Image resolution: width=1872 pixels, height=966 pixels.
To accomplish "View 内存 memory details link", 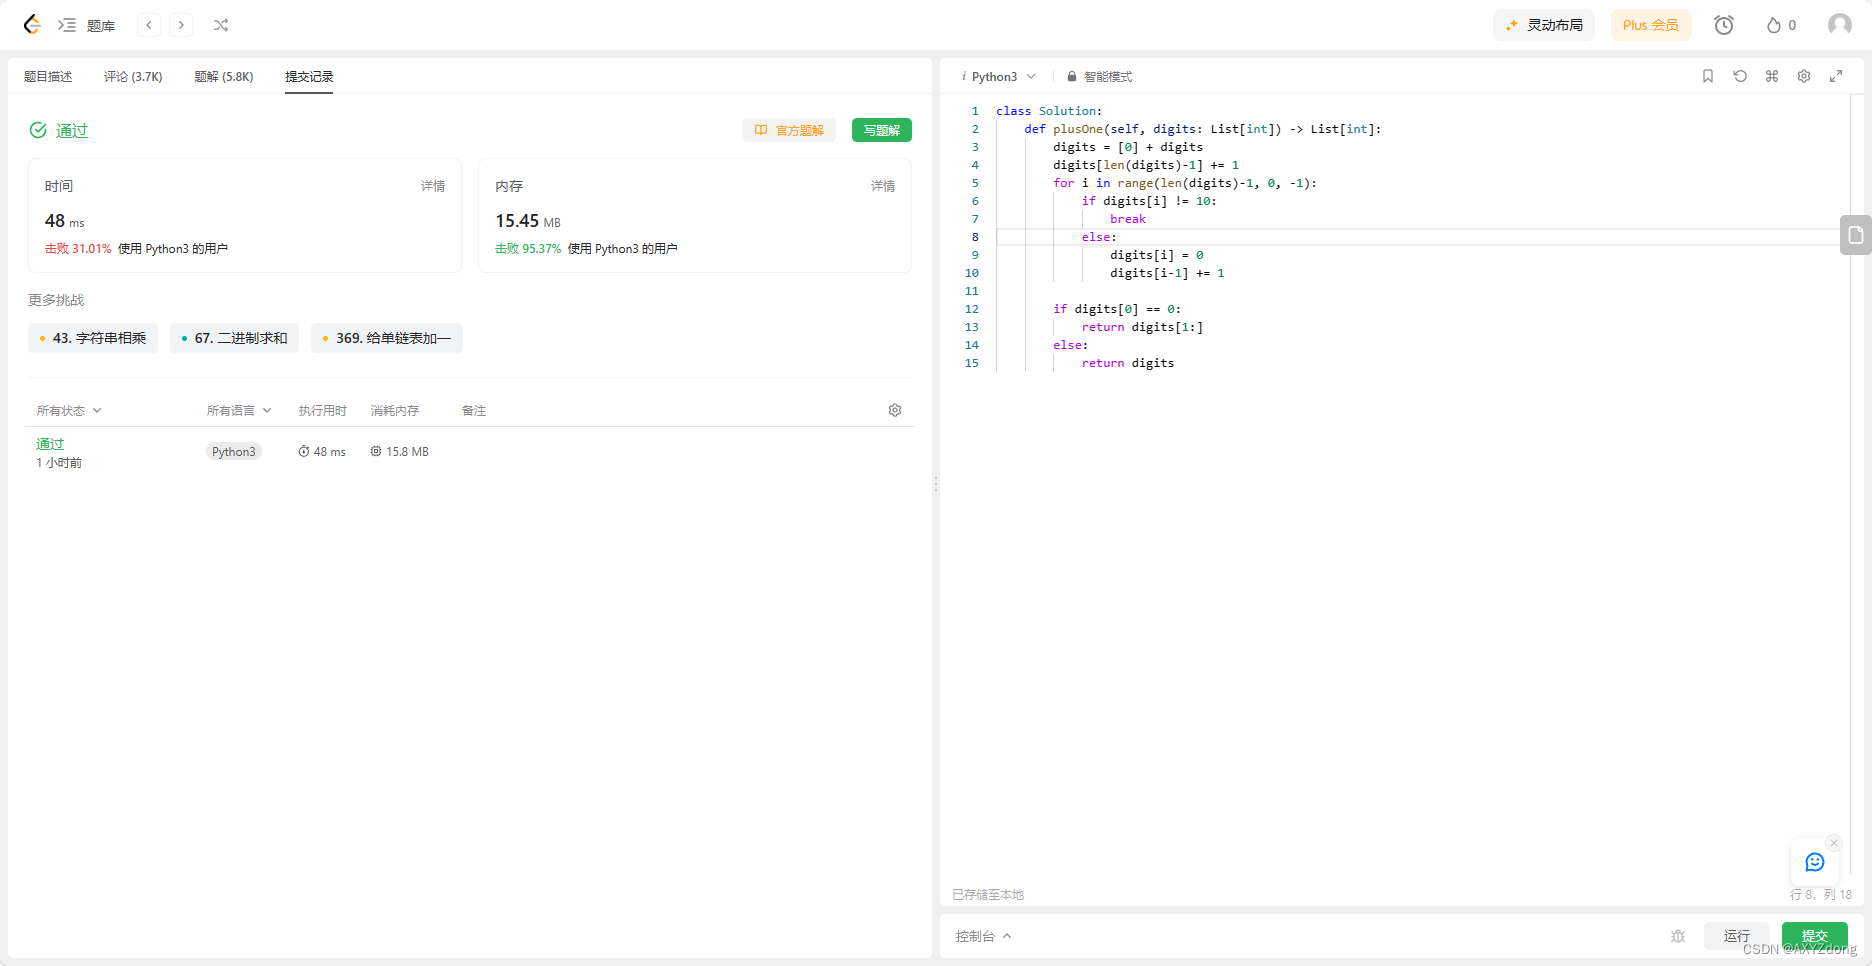I will (883, 186).
